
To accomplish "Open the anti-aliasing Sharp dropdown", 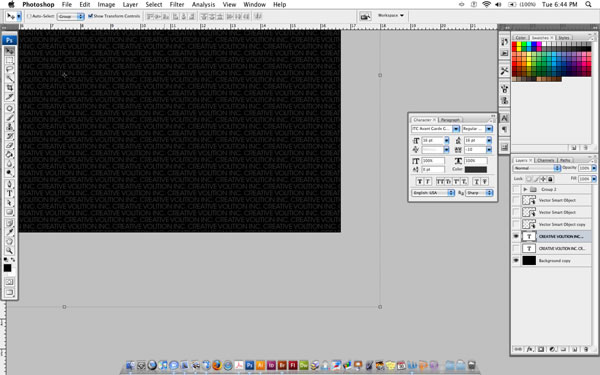I will tap(479, 193).
